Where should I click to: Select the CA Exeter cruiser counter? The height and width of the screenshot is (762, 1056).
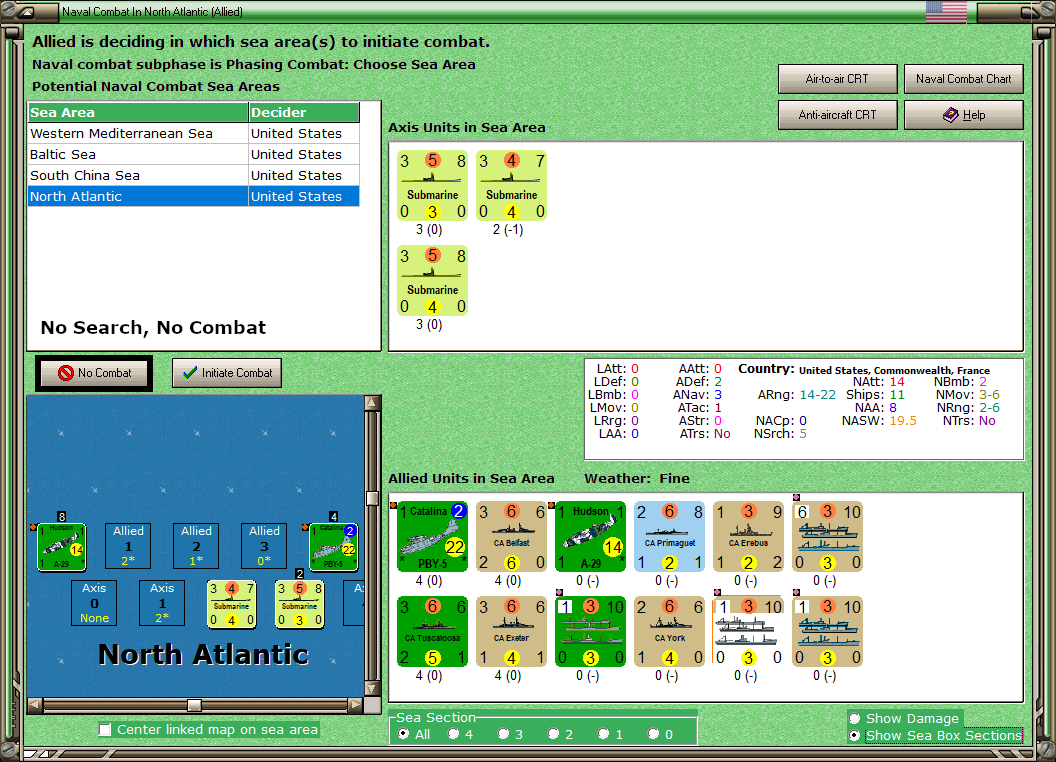tap(511, 631)
